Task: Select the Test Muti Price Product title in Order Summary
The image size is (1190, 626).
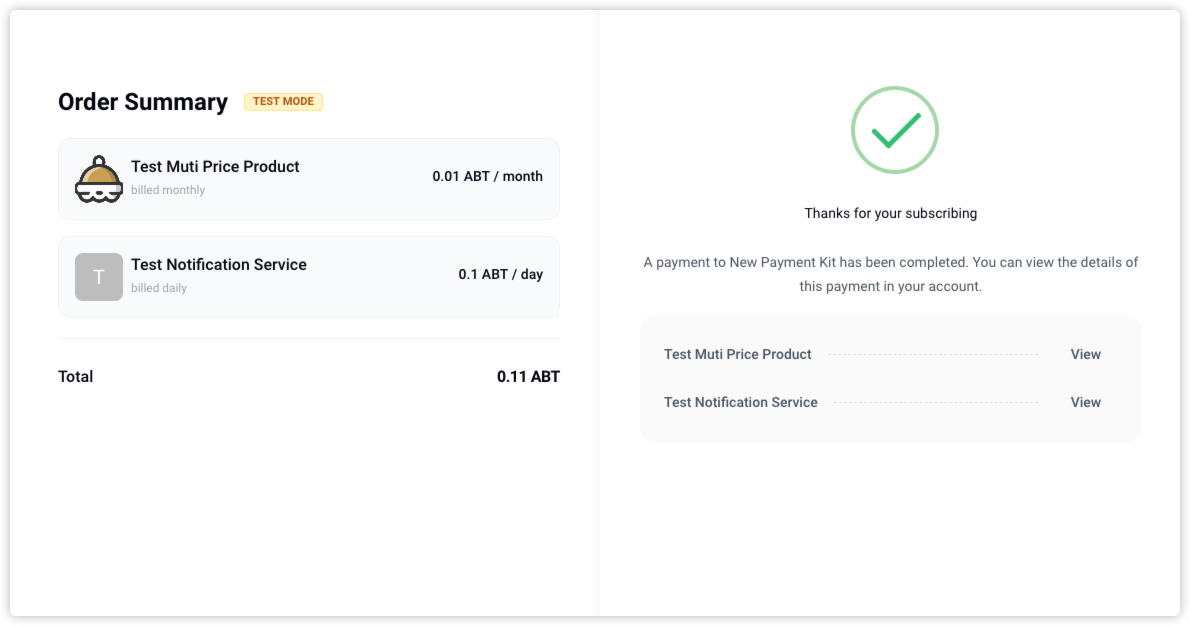Action: tap(215, 167)
